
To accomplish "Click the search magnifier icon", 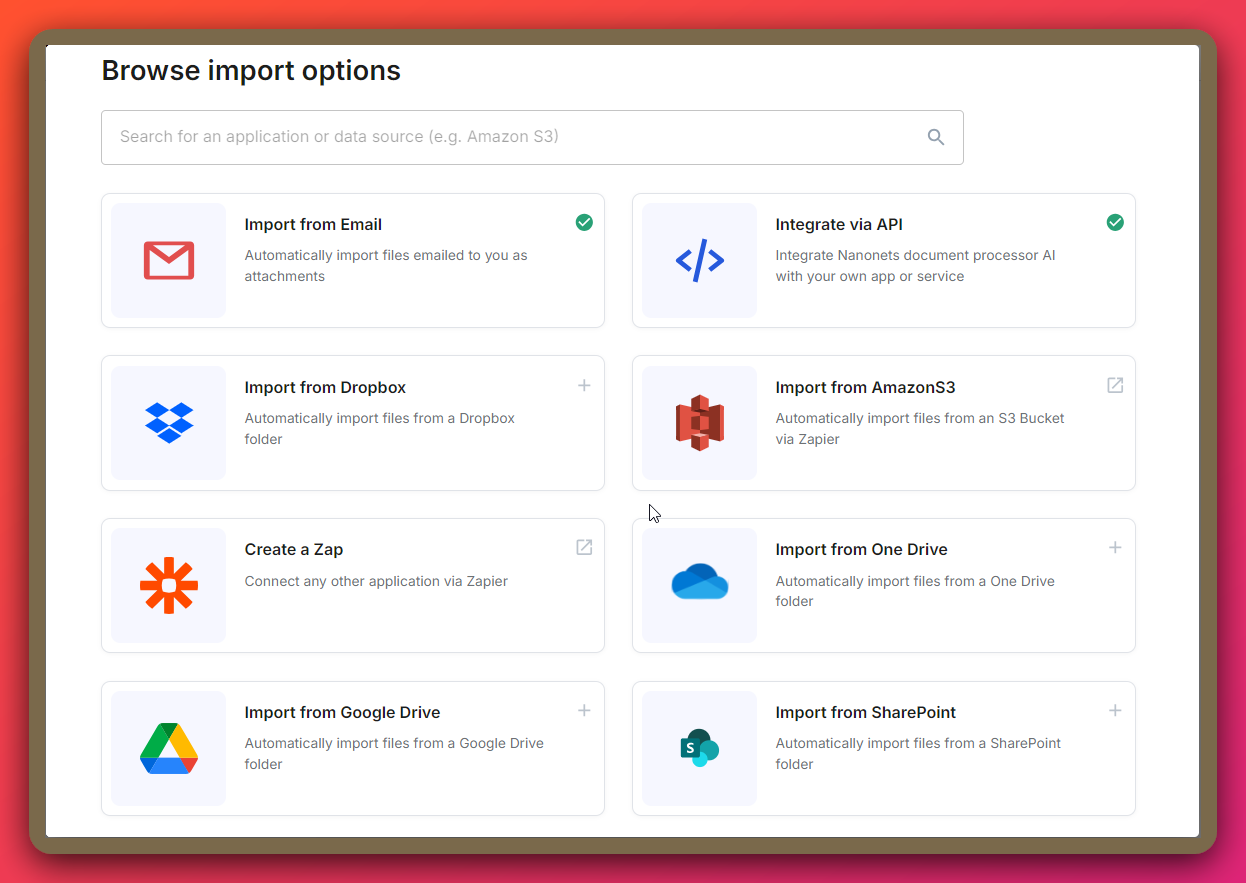I will tap(935, 137).
